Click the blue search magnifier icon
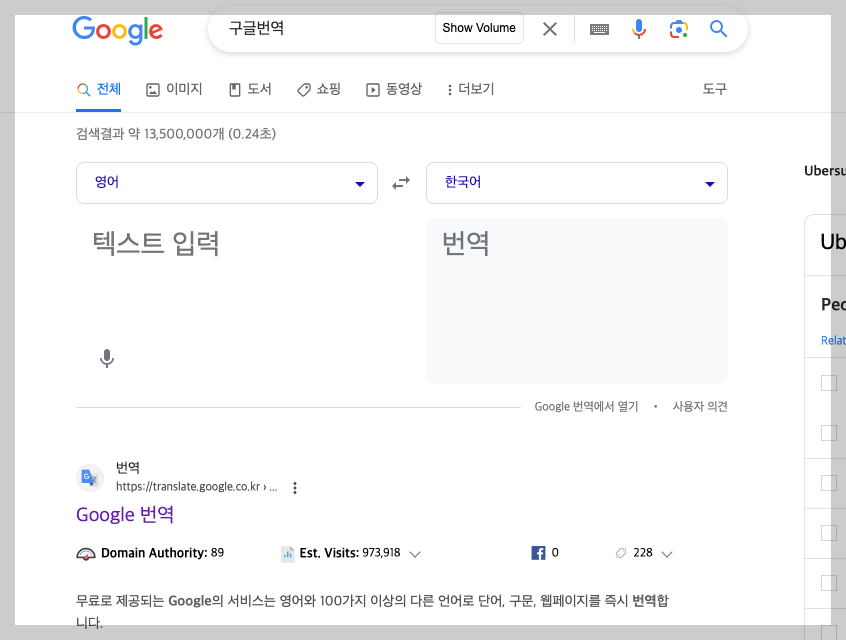The width and height of the screenshot is (846, 640). pyautogui.click(x=718, y=29)
